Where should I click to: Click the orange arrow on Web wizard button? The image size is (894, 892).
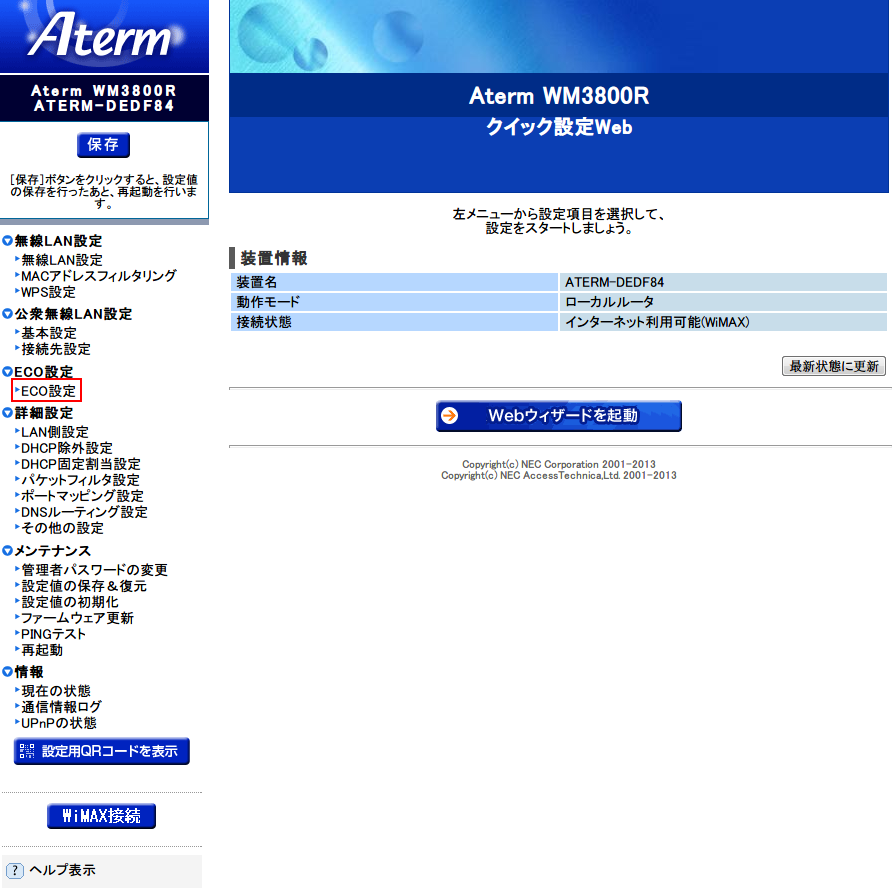click(x=451, y=416)
